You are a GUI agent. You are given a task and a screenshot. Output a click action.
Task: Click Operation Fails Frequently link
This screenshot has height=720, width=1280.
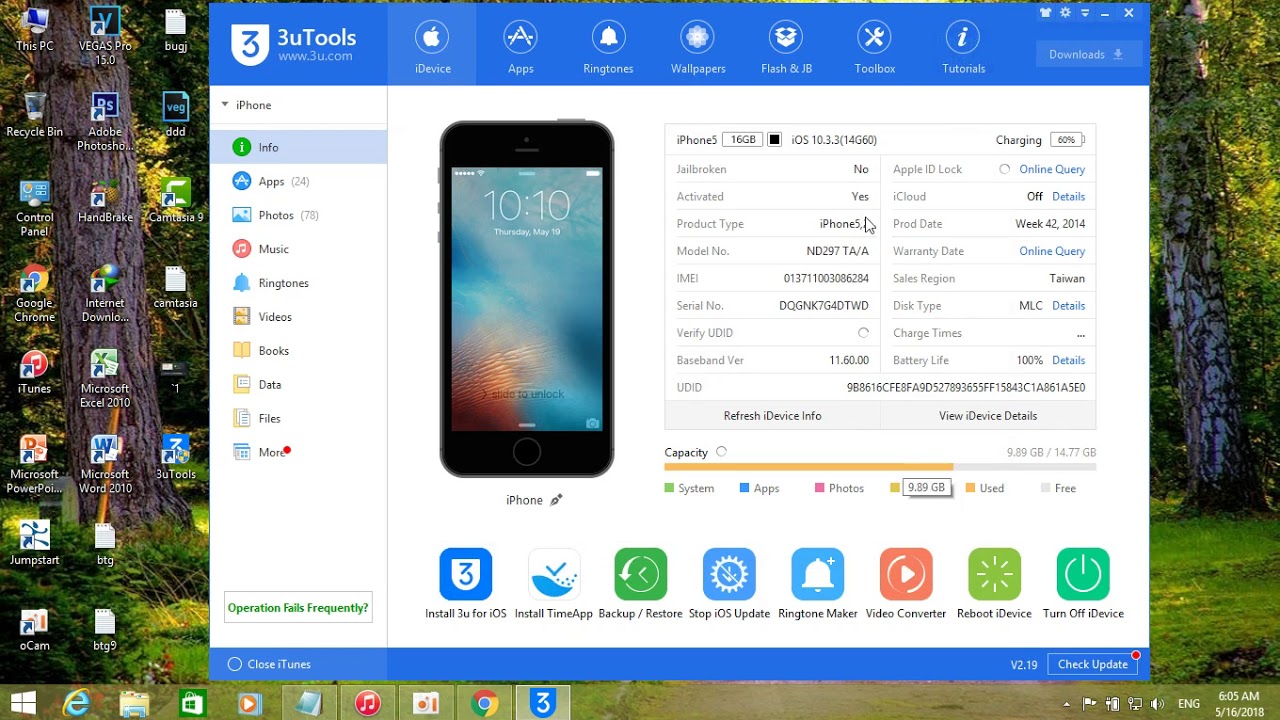tap(298, 607)
